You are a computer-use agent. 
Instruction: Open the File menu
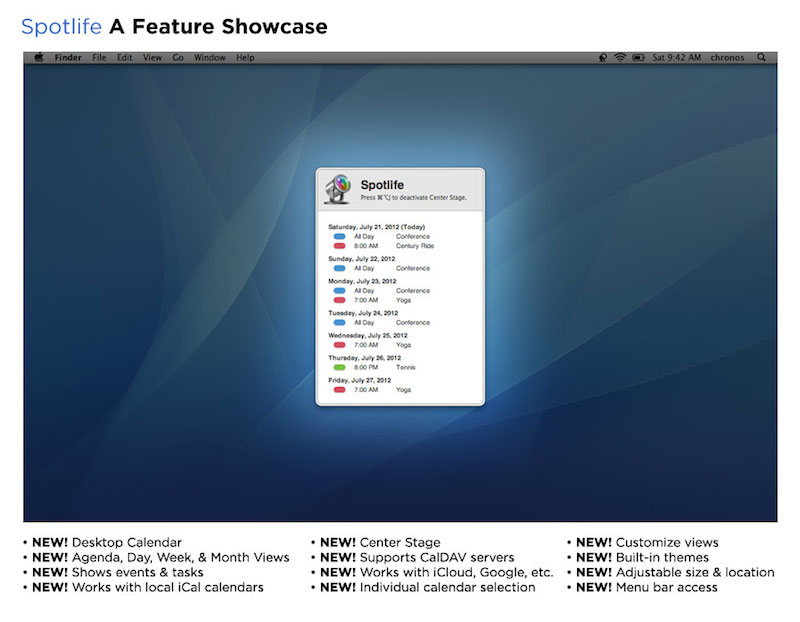(99, 58)
